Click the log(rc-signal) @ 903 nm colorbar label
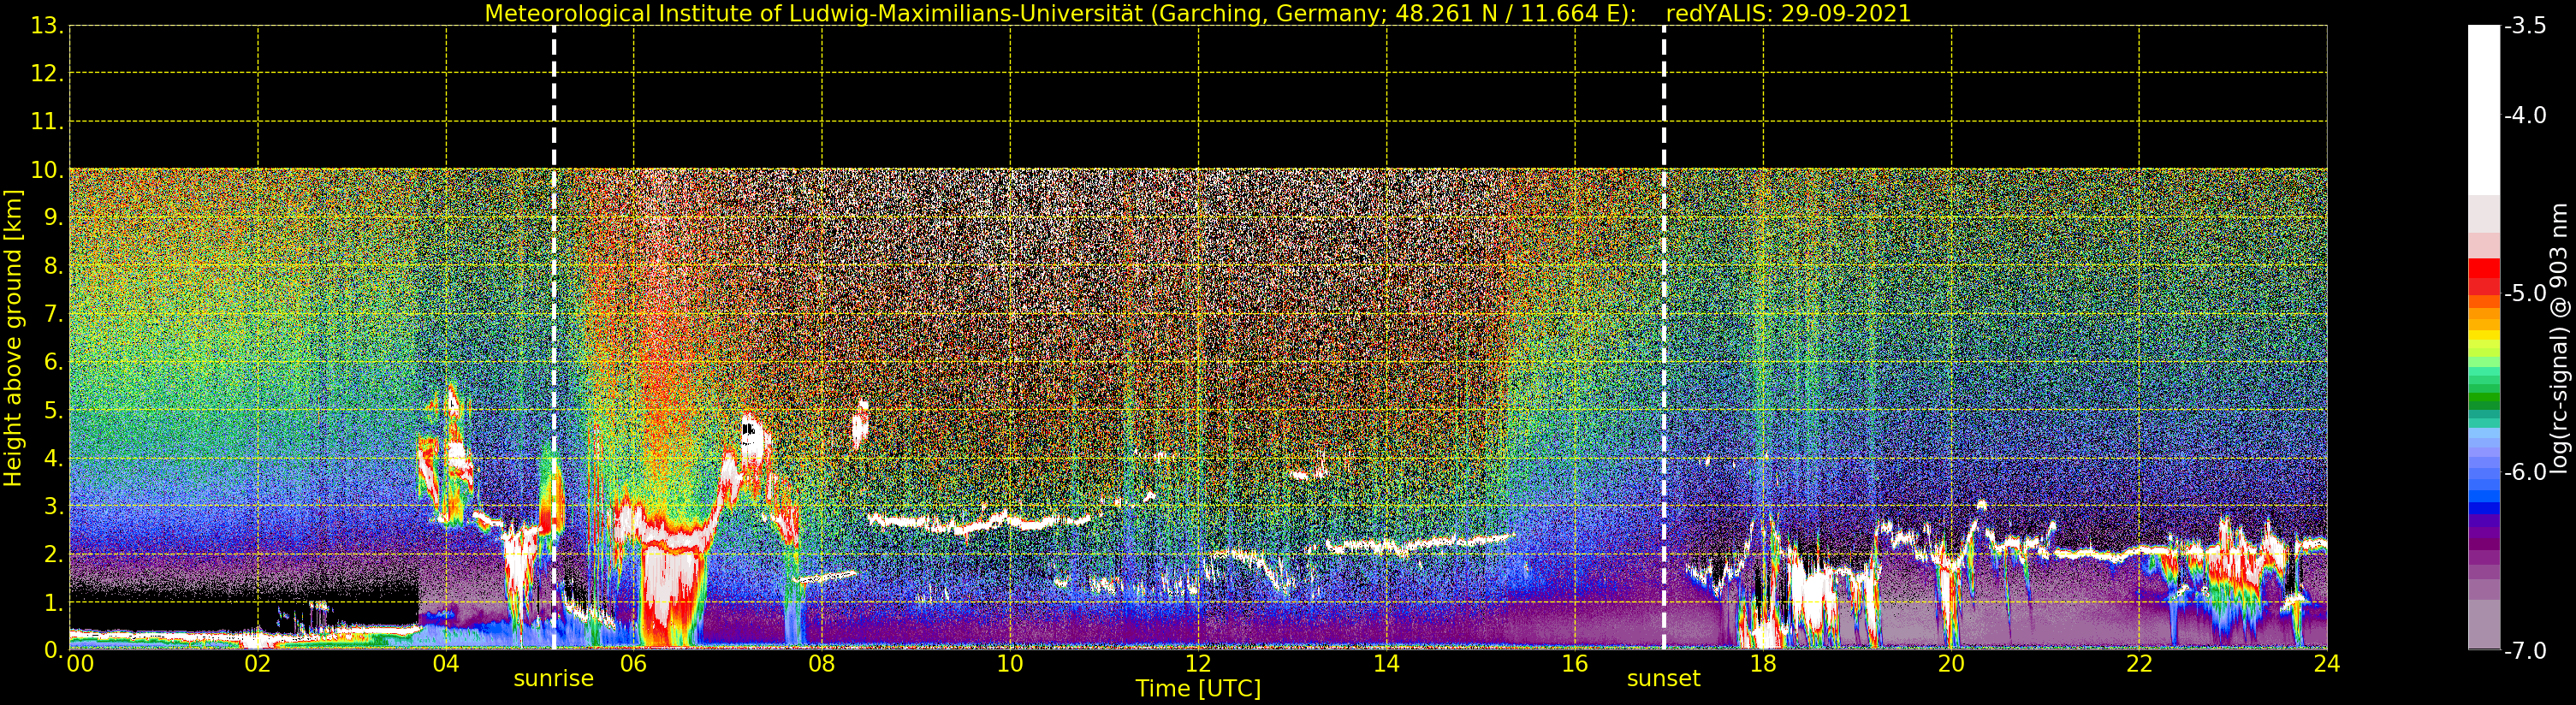This screenshot has height=705, width=2576. tap(2559, 338)
